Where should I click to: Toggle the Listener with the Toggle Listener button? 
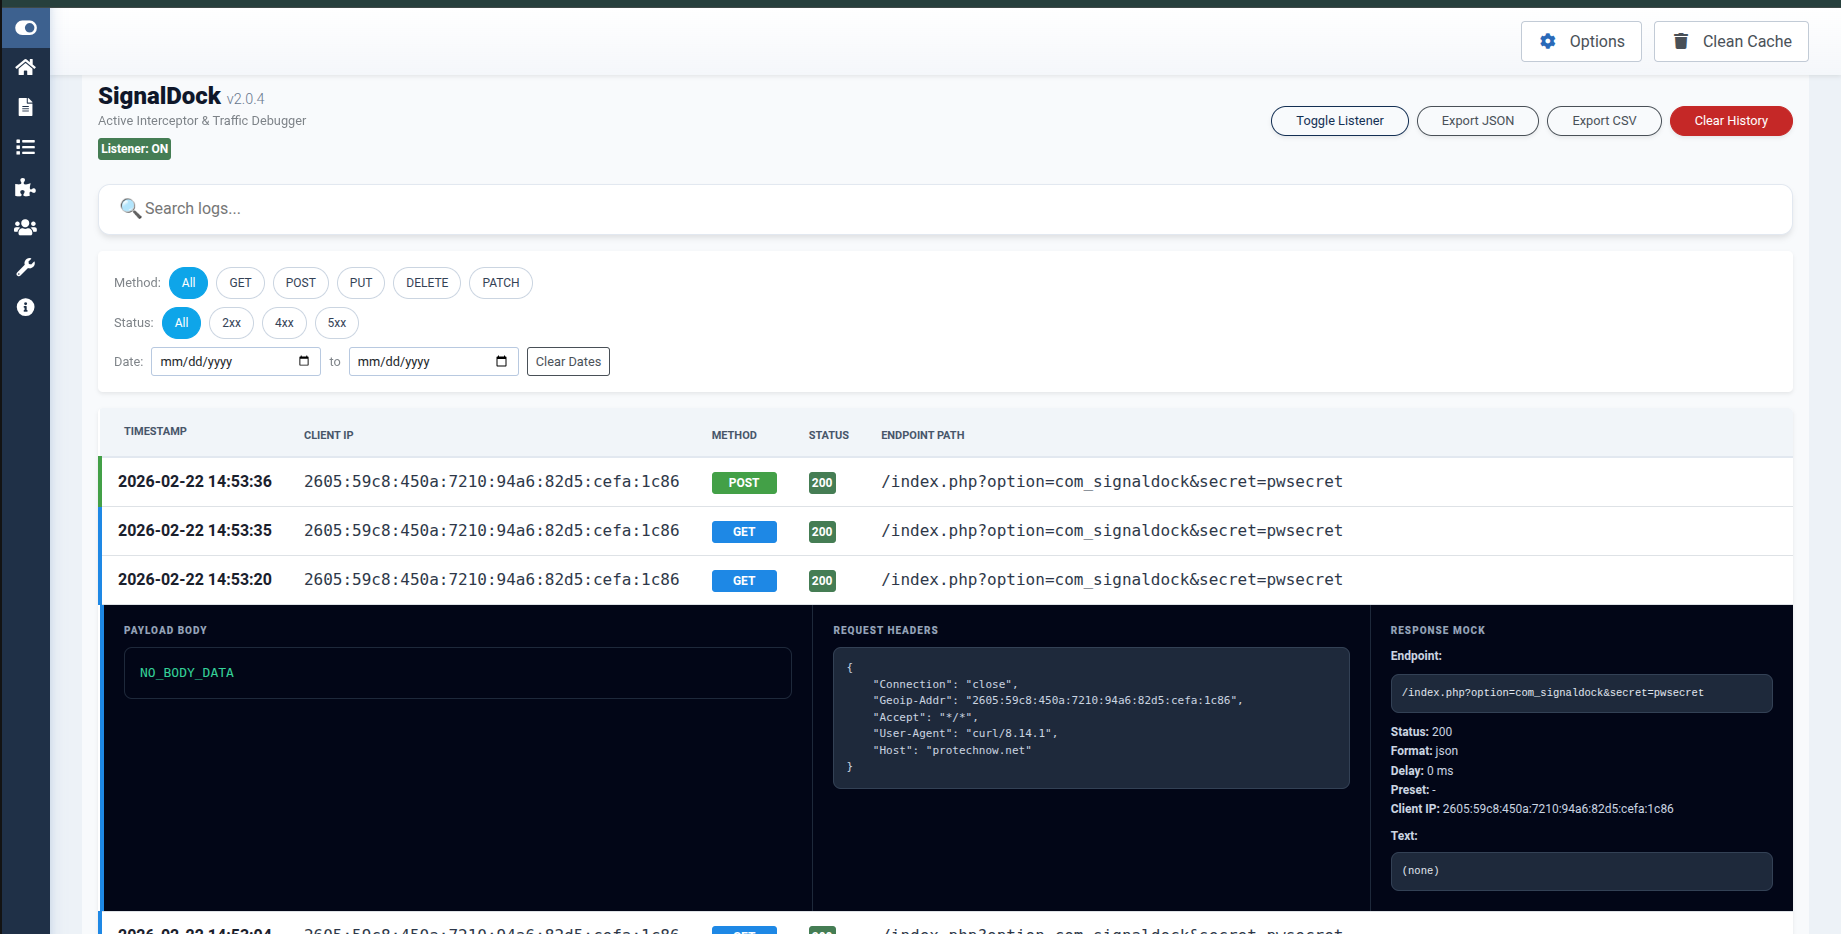(x=1339, y=120)
